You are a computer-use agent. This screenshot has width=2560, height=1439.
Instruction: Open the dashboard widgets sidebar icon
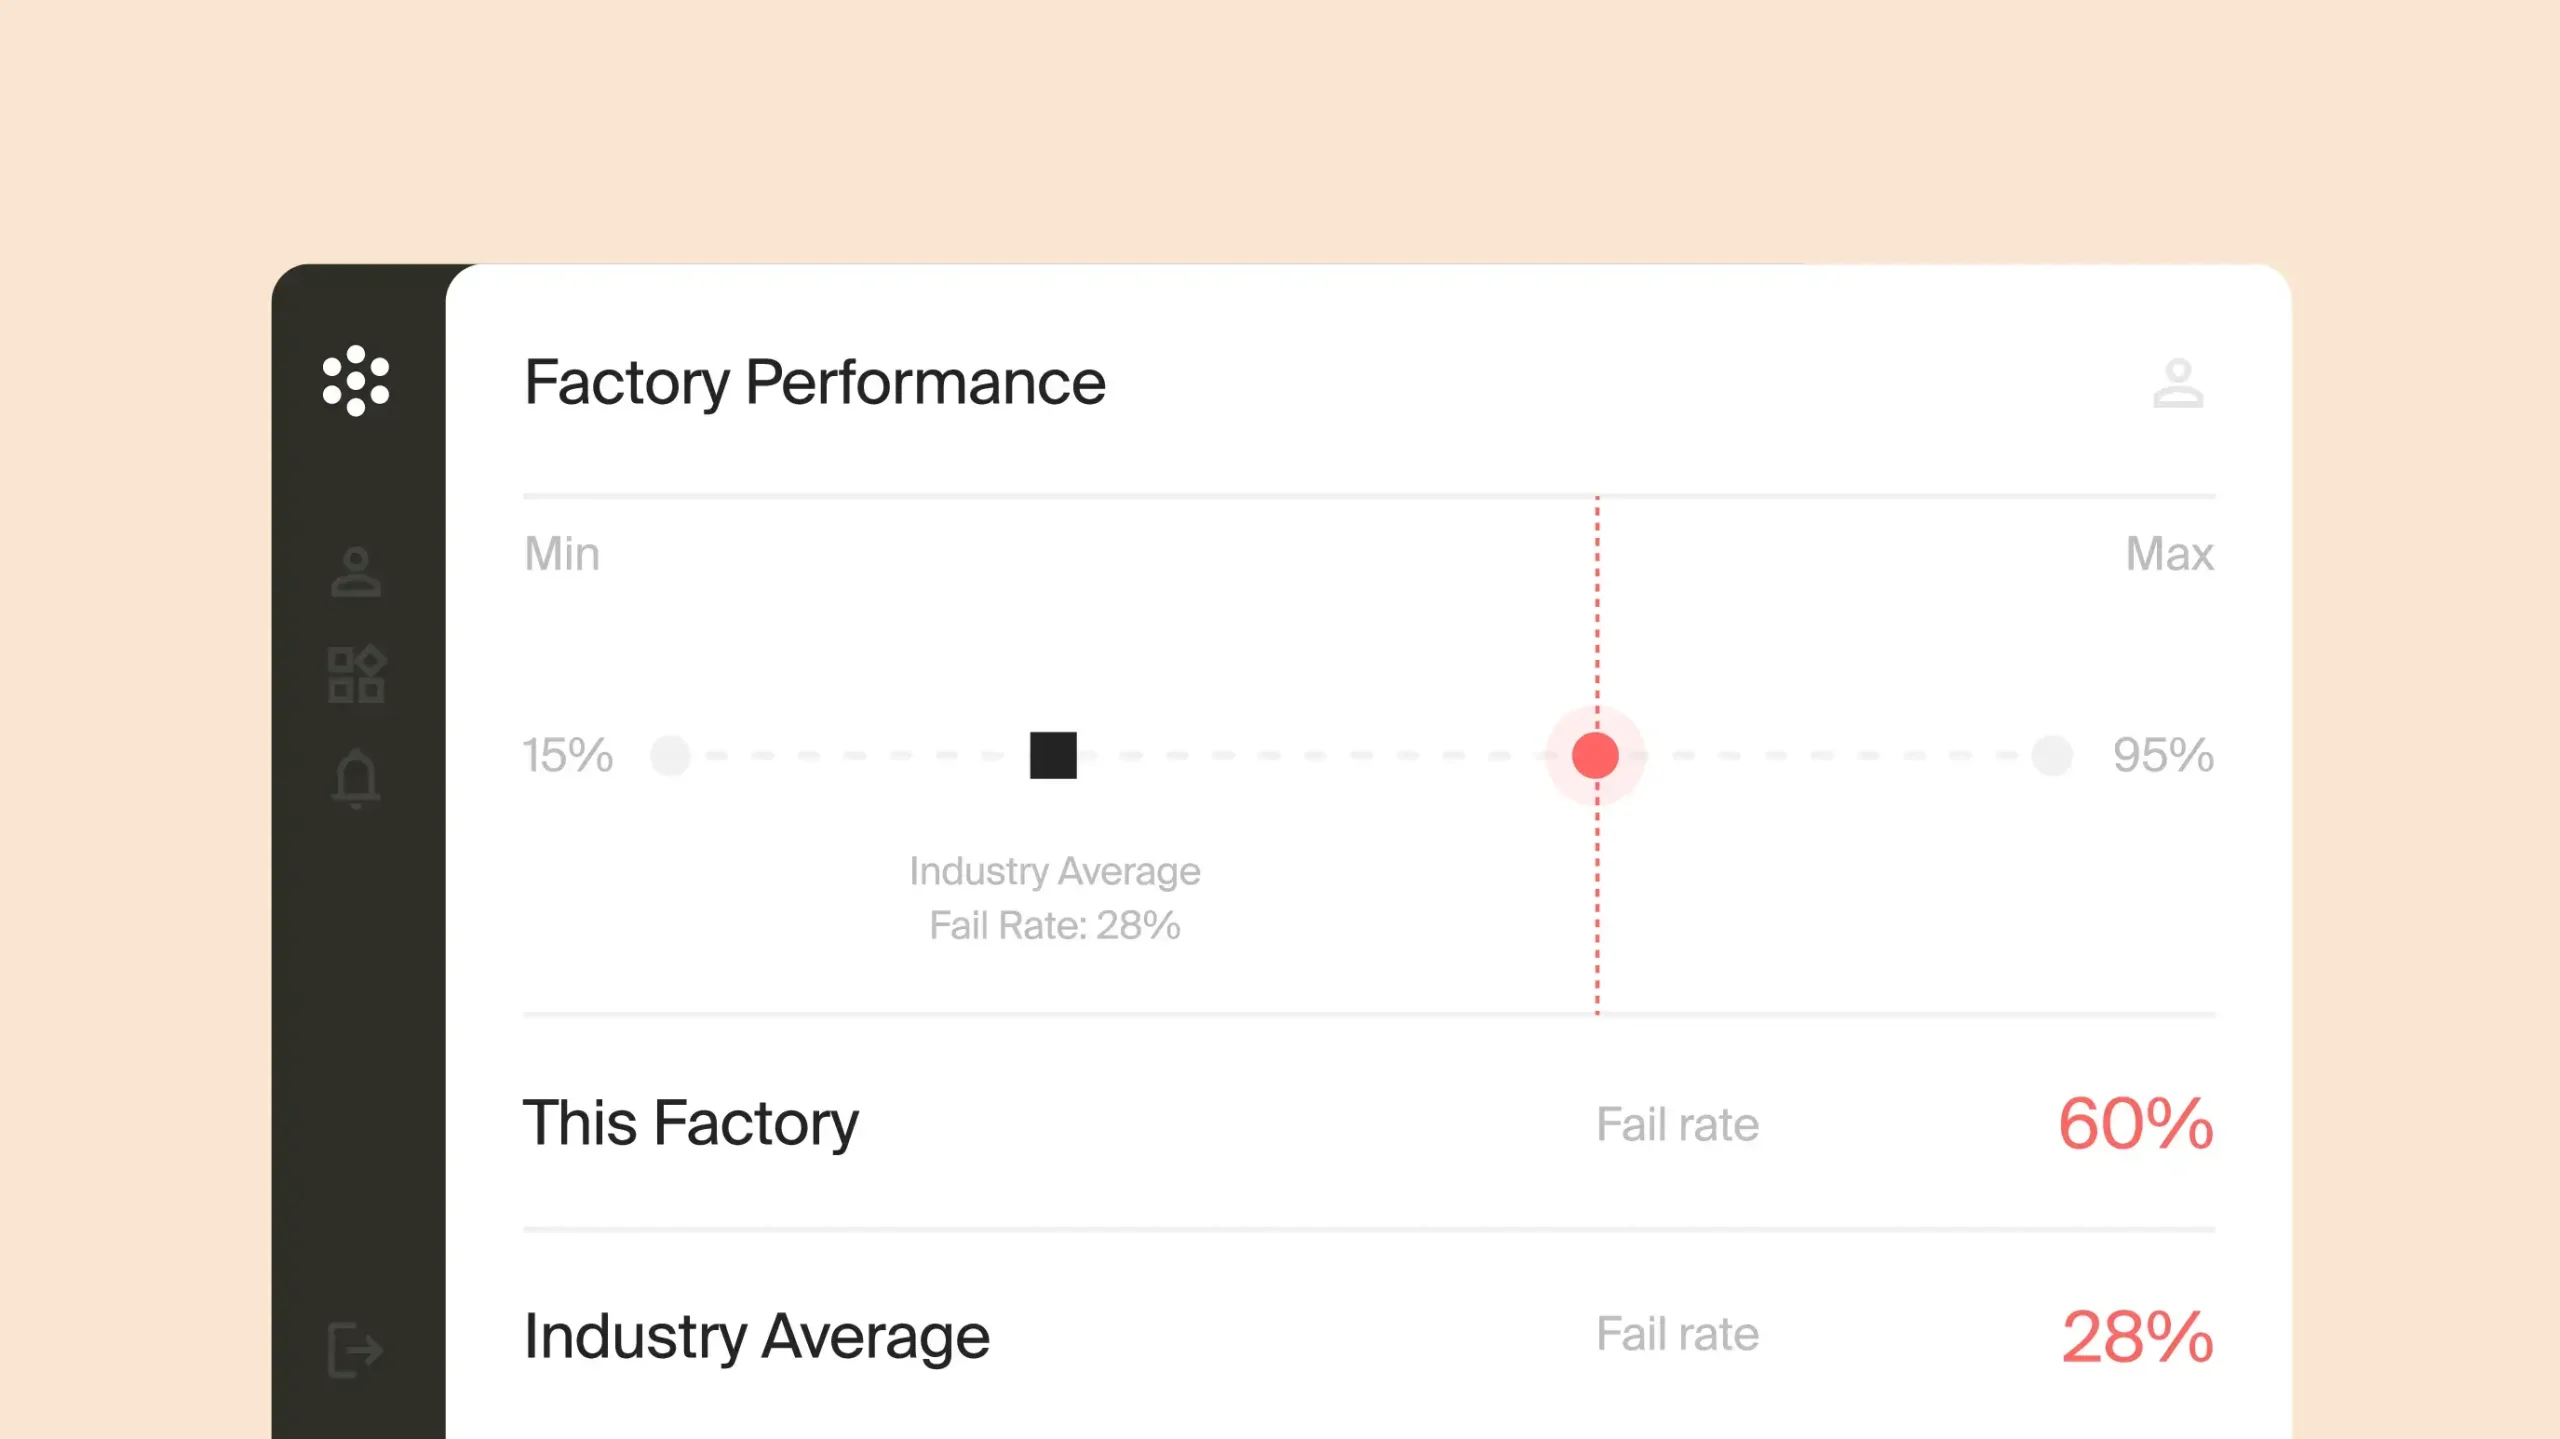click(x=356, y=674)
